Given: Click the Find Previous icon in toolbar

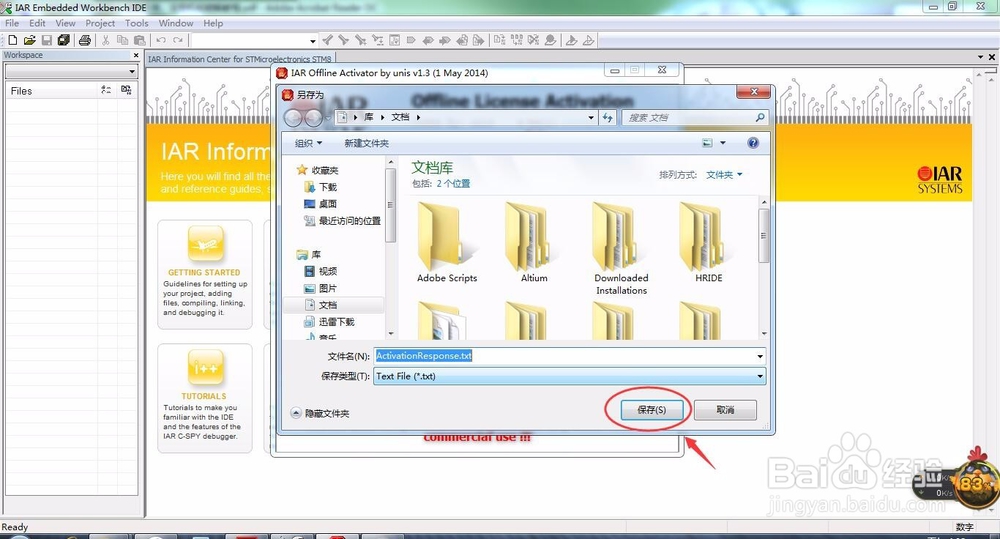Looking at the screenshot, I should [x=328, y=40].
